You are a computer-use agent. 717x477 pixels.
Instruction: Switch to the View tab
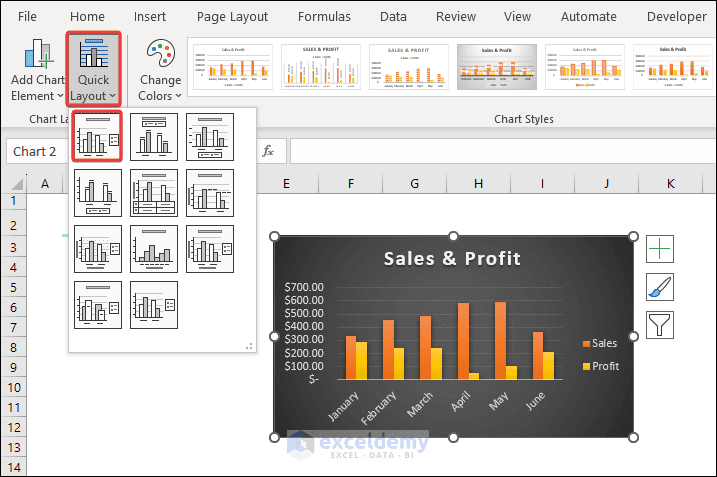point(517,16)
